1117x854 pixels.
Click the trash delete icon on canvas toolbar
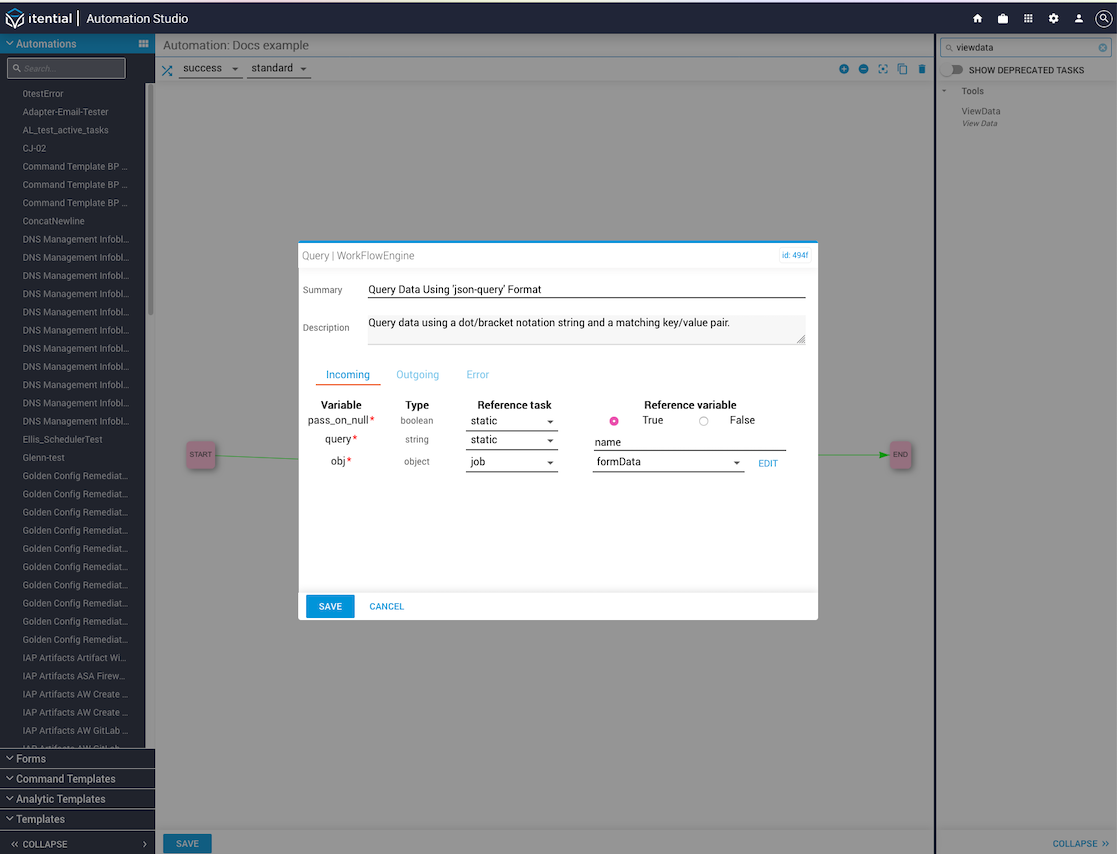tap(922, 69)
